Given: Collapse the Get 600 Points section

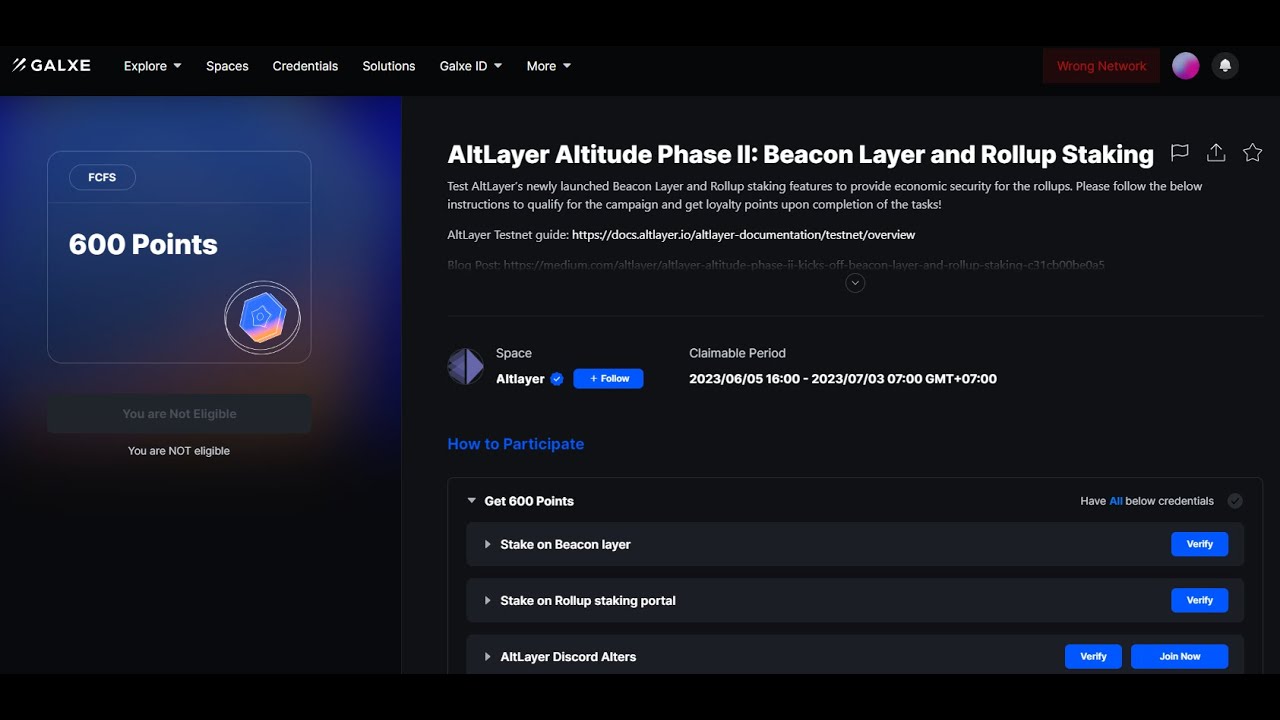Looking at the screenshot, I should point(472,501).
